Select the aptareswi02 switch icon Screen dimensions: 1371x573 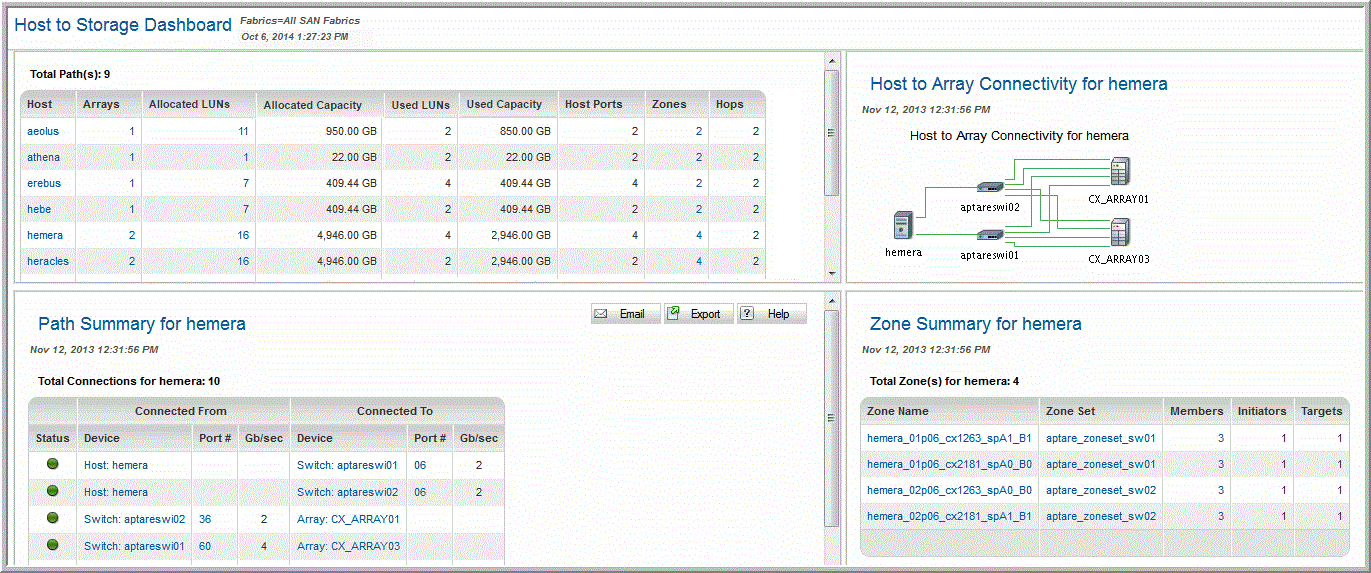(988, 187)
